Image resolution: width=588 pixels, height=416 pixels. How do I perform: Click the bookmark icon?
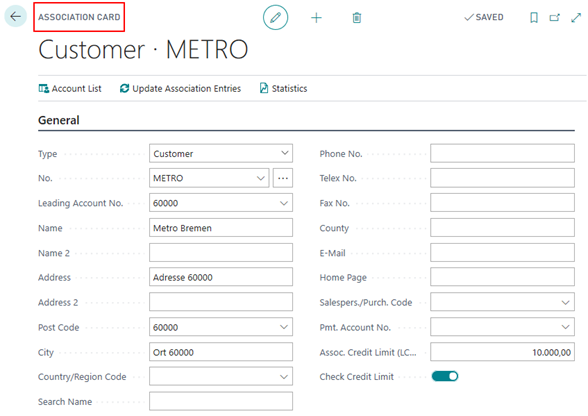pyautogui.click(x=534, y=17)
